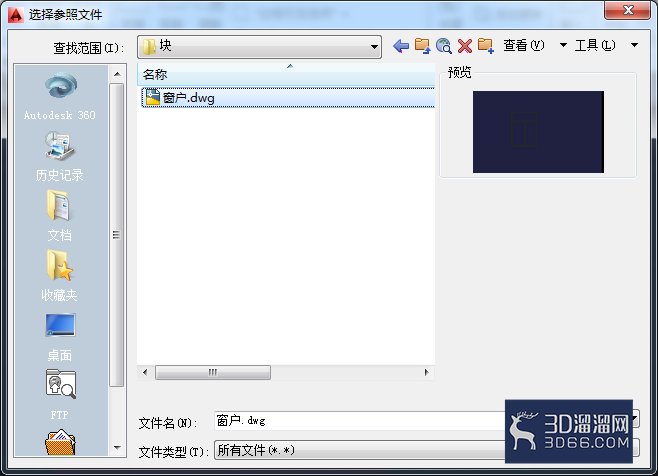
Task: Click the preview thumbnail image
Action: click(x=538, y=132)
